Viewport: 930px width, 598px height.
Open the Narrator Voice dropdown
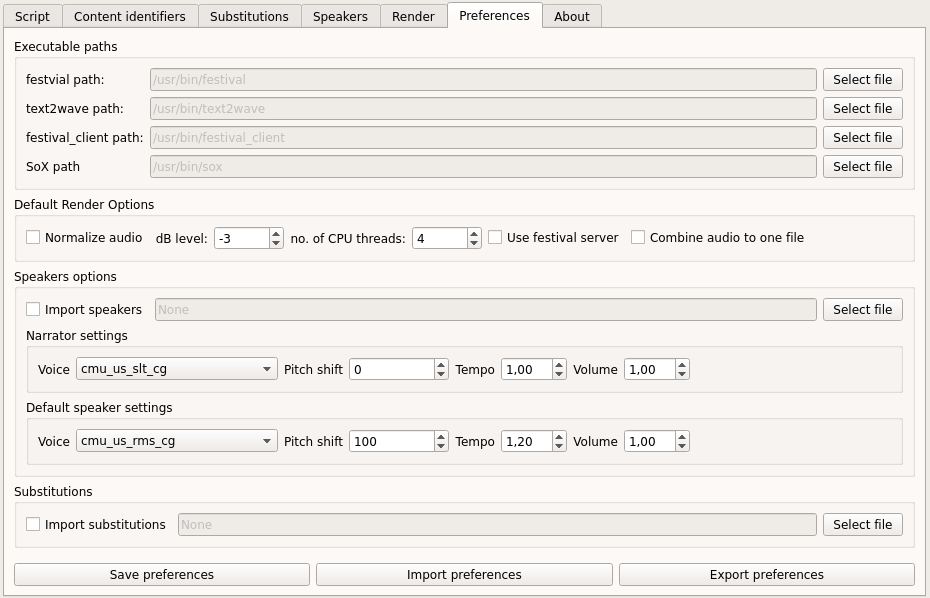point(177,369)
